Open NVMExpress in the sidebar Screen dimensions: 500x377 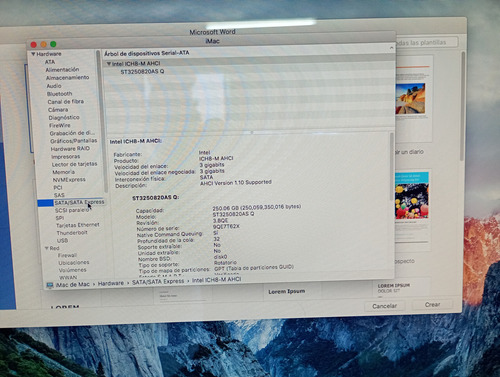click(x=69, y=180)
